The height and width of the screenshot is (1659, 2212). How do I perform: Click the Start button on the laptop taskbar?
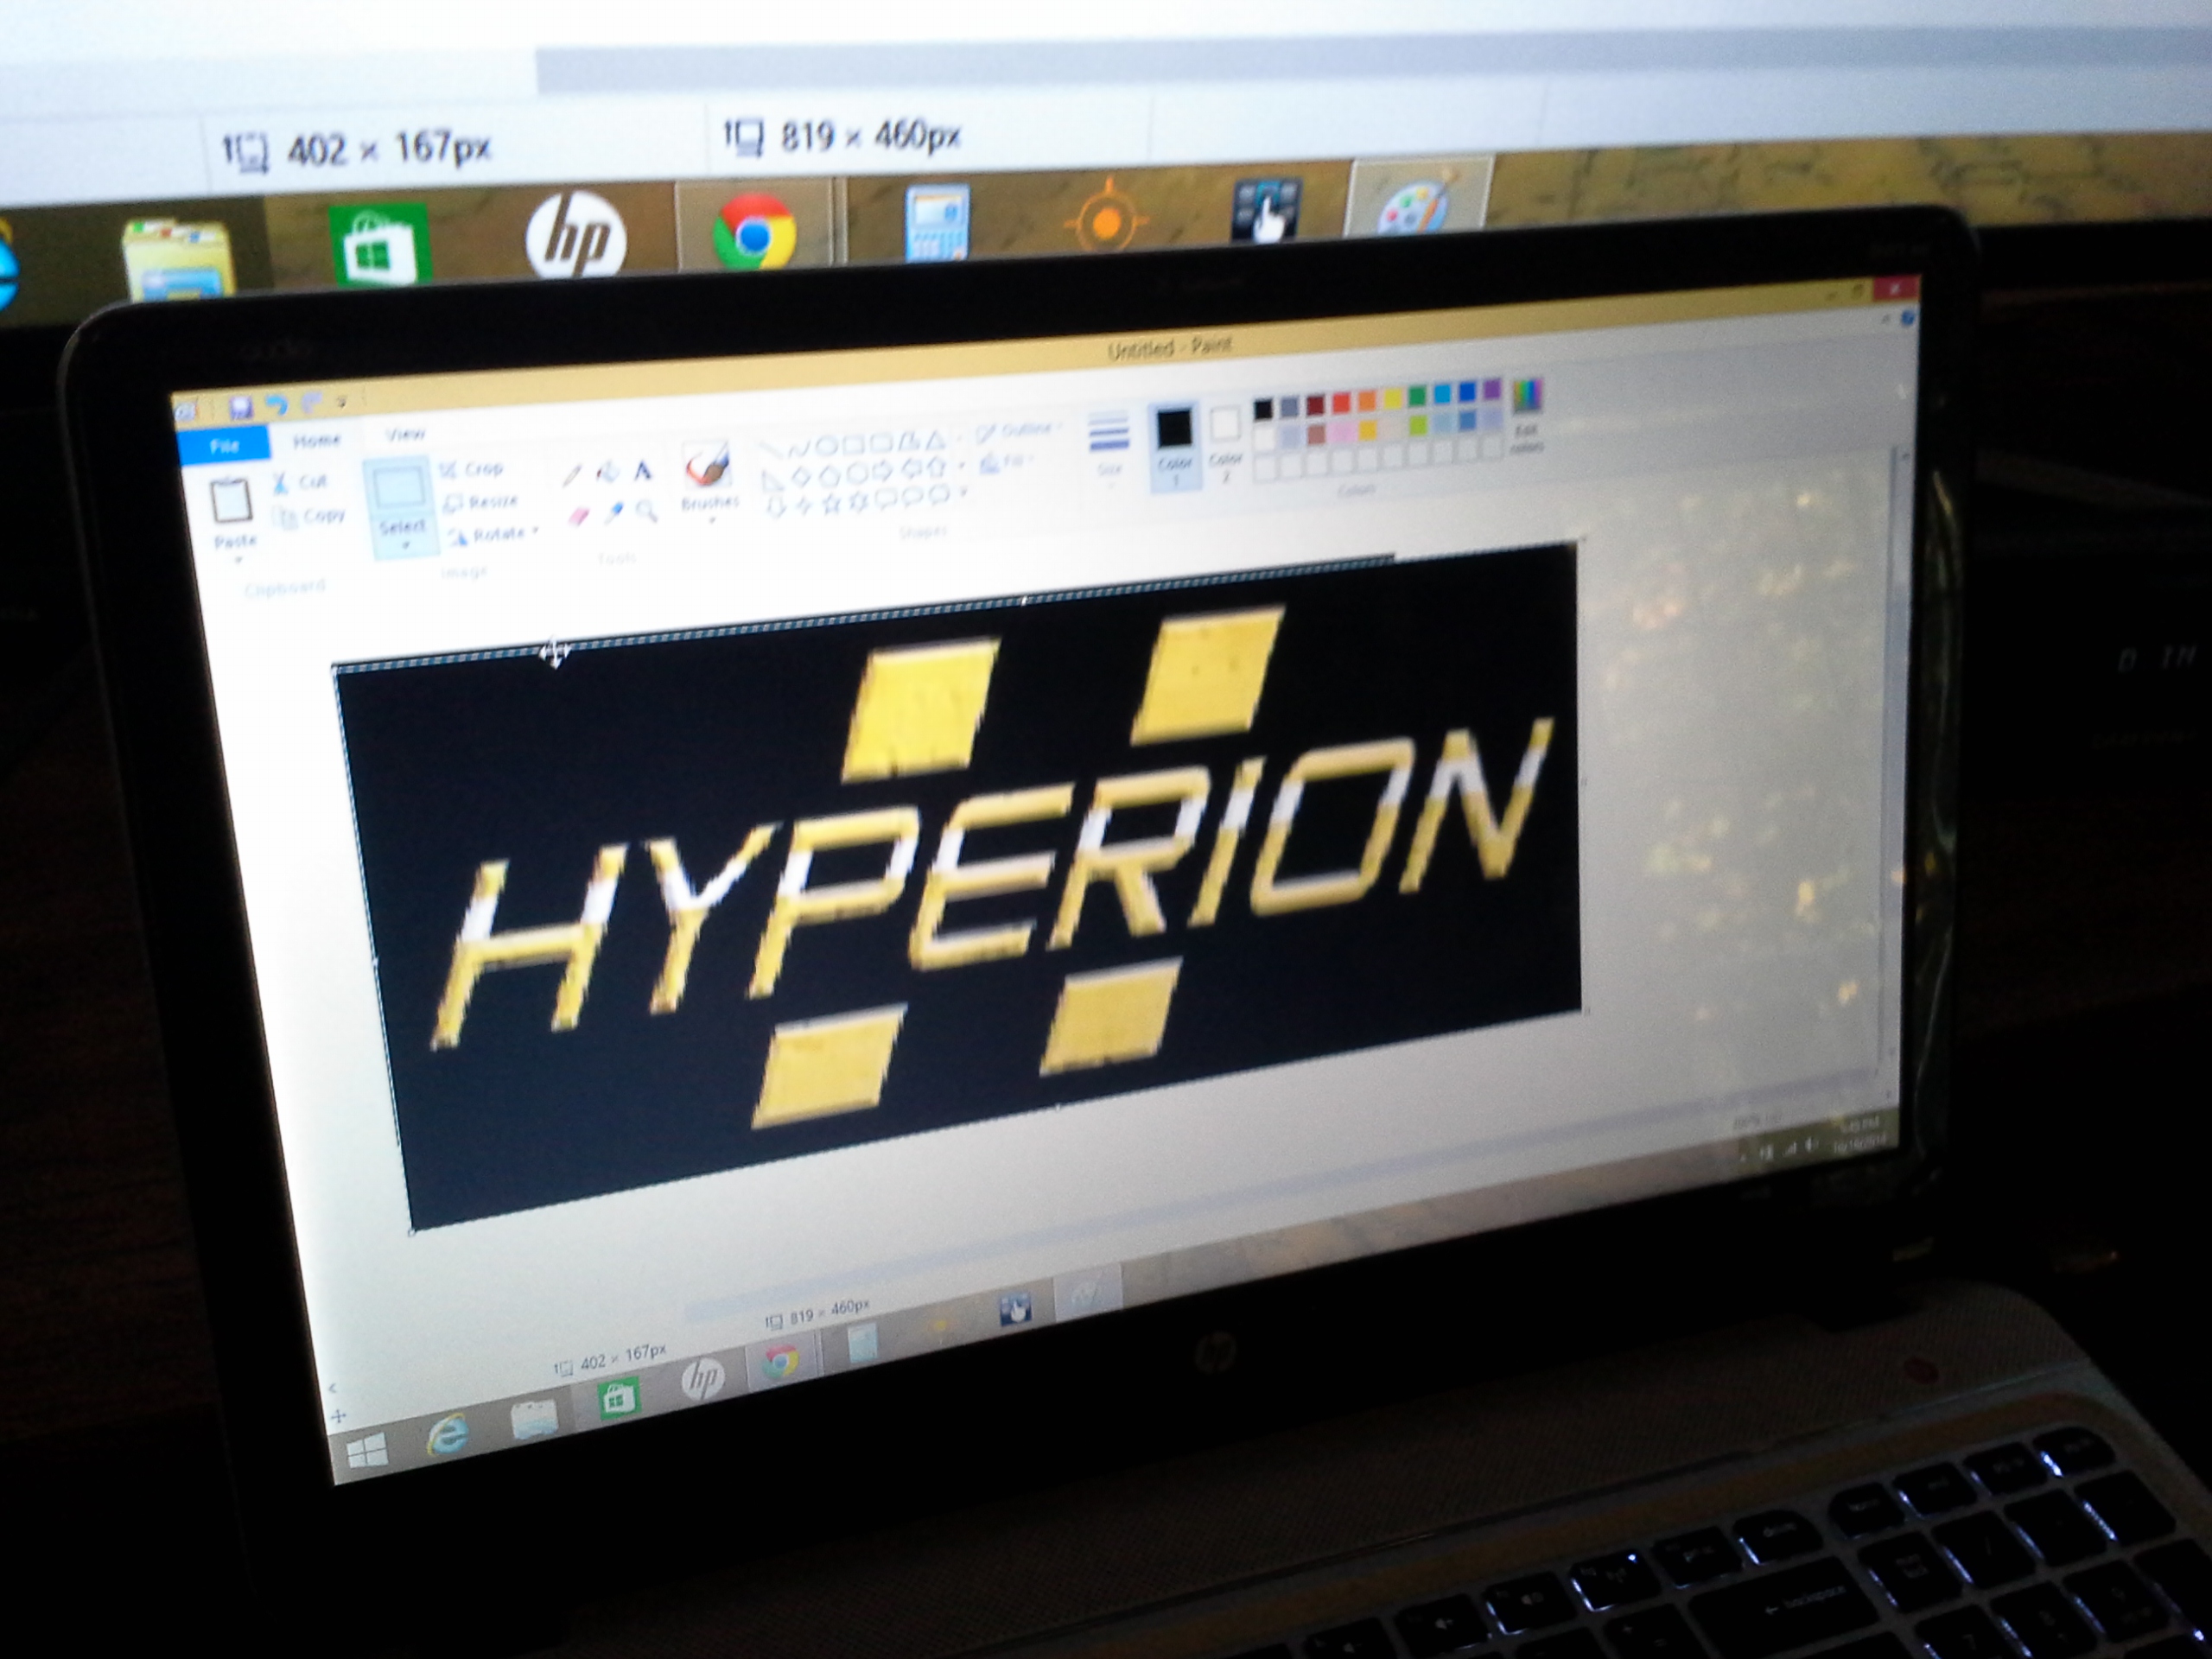coord(367,1451)
